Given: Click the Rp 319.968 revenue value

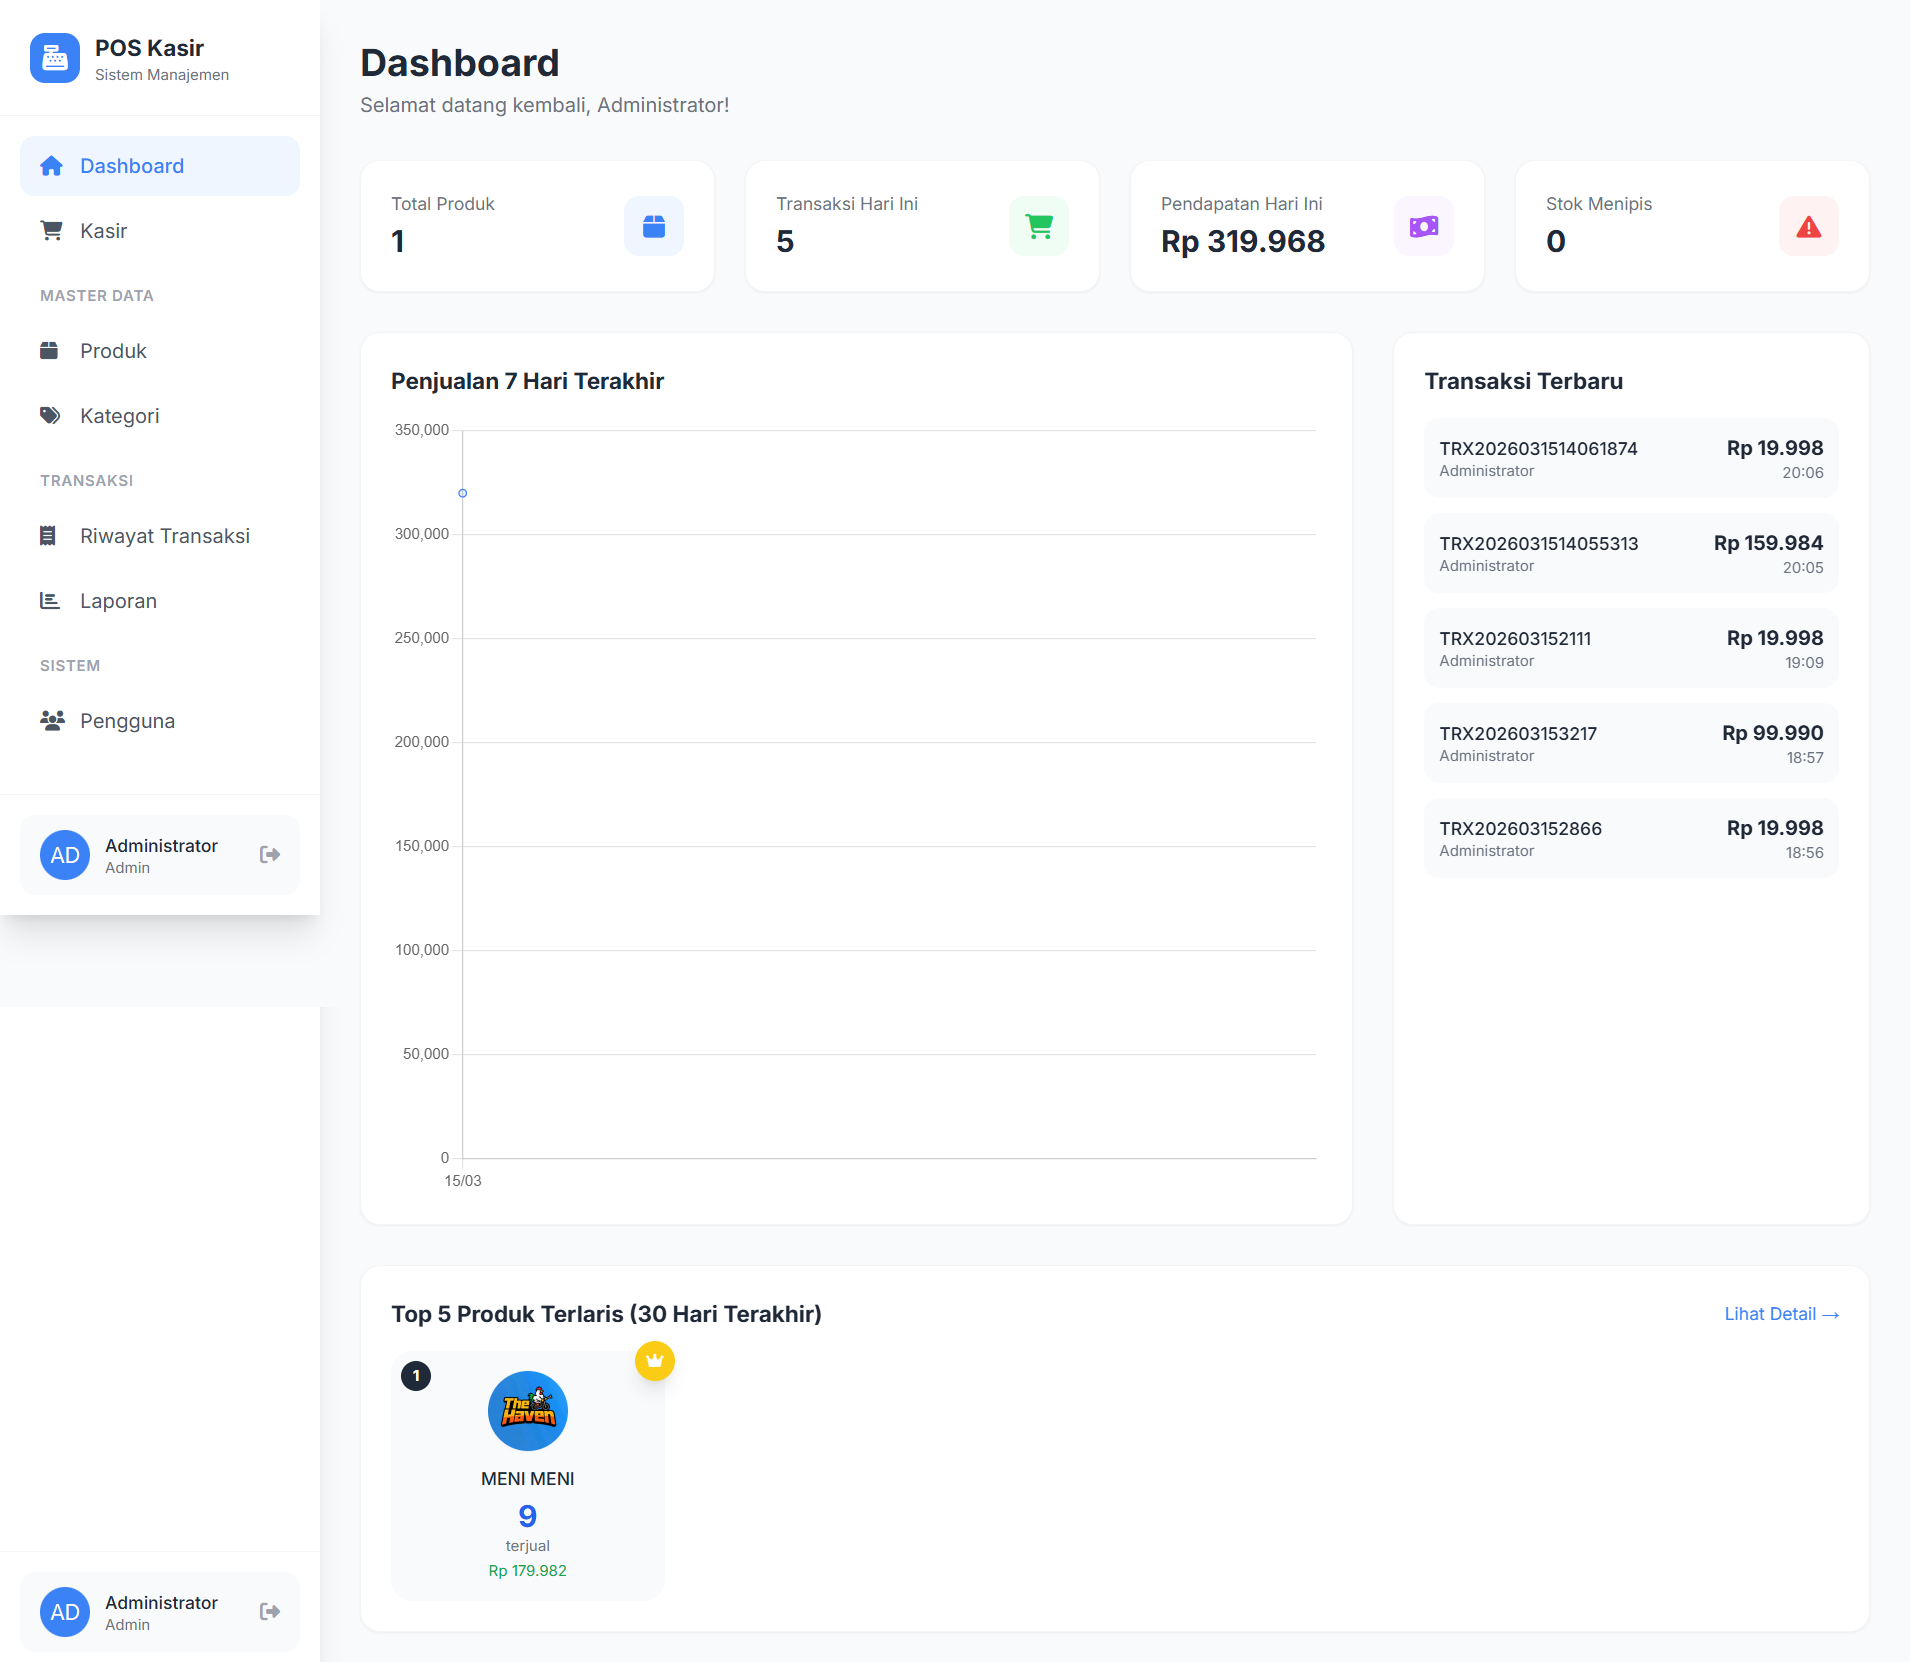Looking at the screenshot, I should coord(1243,241).
